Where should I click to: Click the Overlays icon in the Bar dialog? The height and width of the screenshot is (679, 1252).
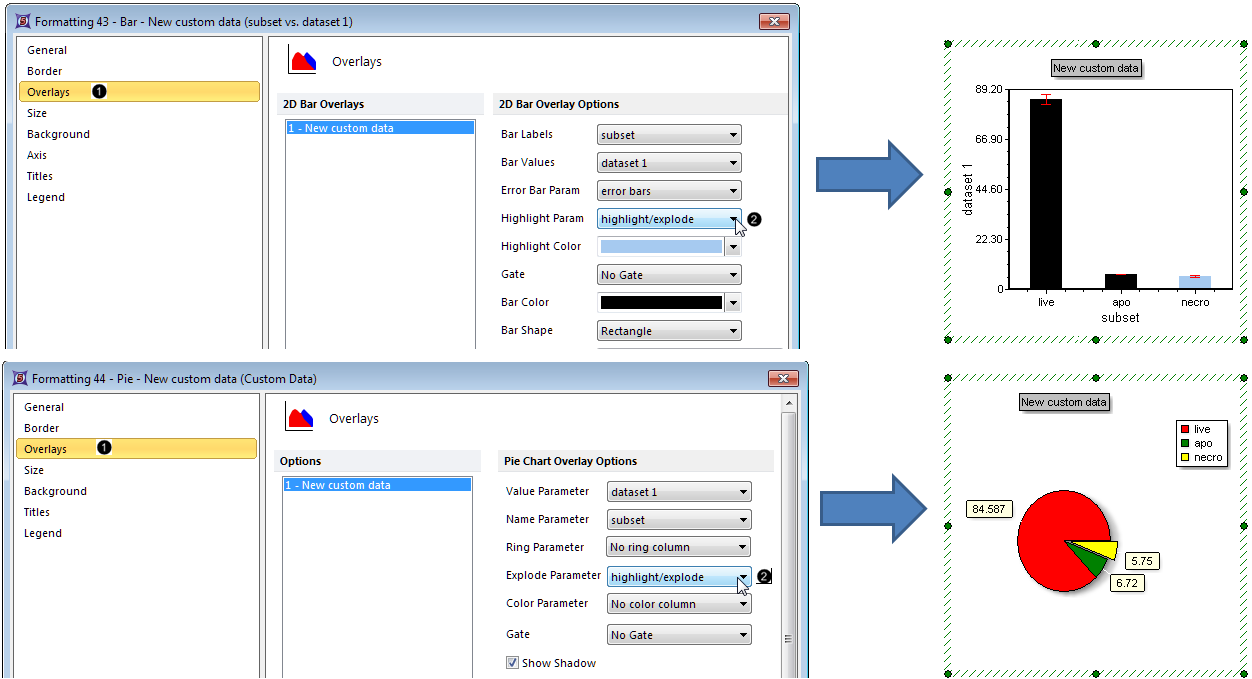click(302, 60)
